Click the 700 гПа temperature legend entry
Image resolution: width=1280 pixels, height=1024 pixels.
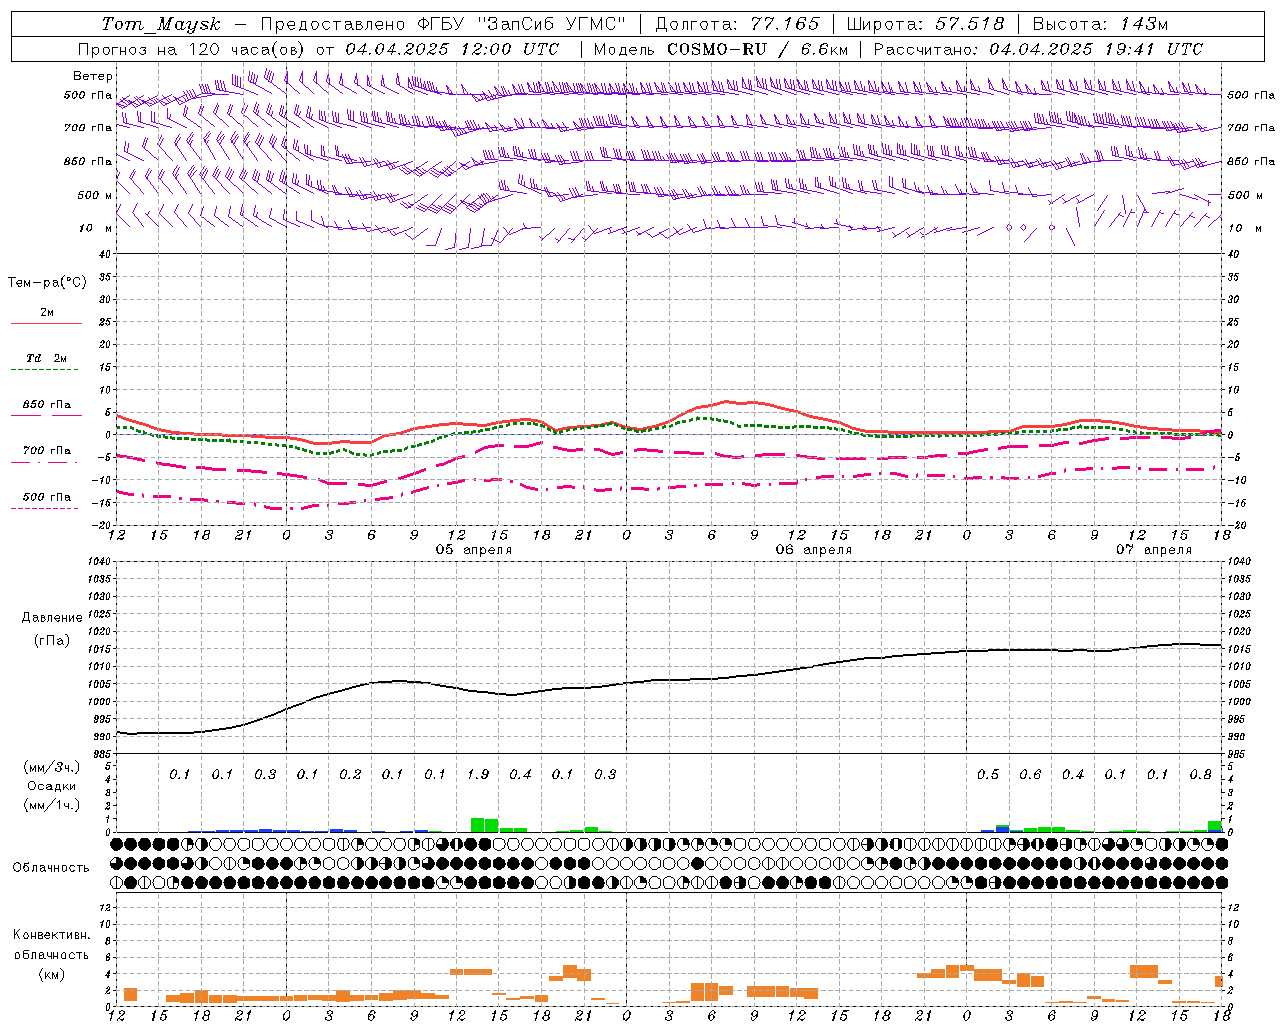[x=46, y=451]
